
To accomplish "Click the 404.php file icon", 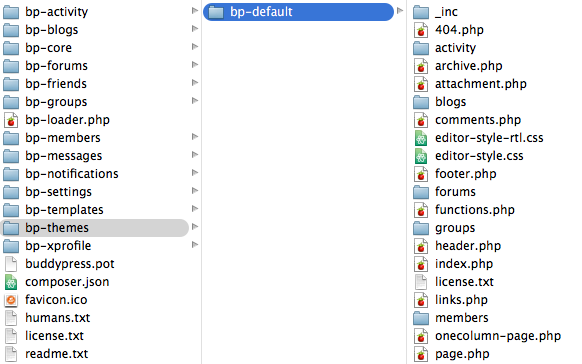I will tap(421, 30).
